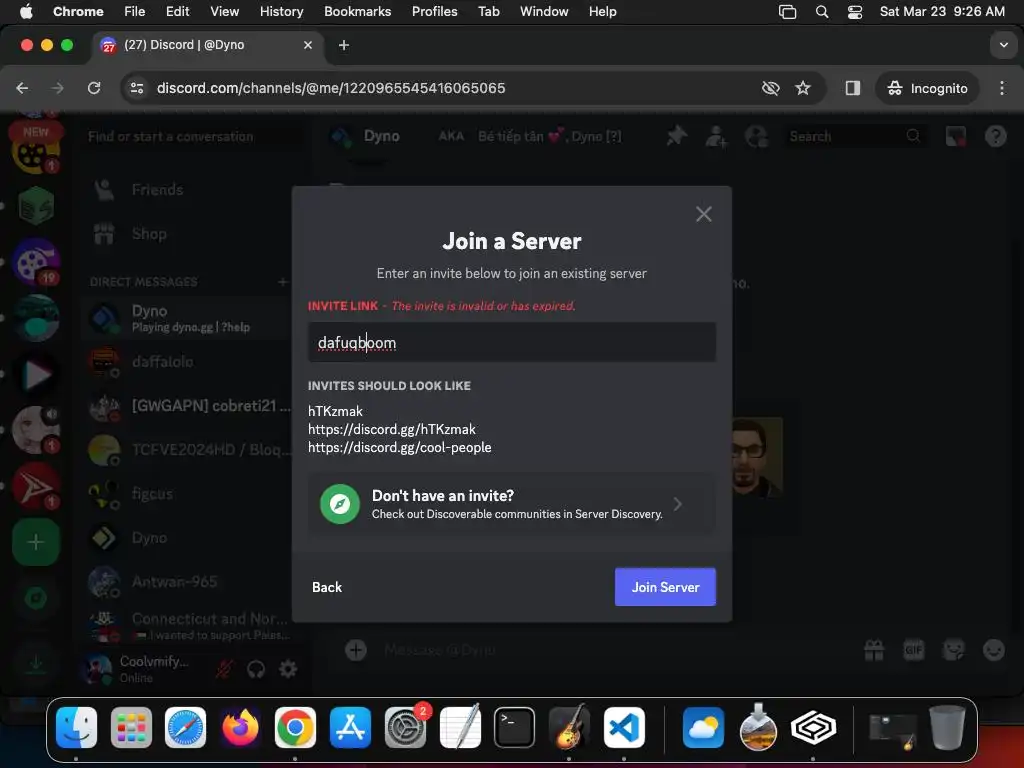Image resolution: width=1024 pixels, height=768 pixels.
Task: Reload the Discord page
Action: (x=94, y=88)
